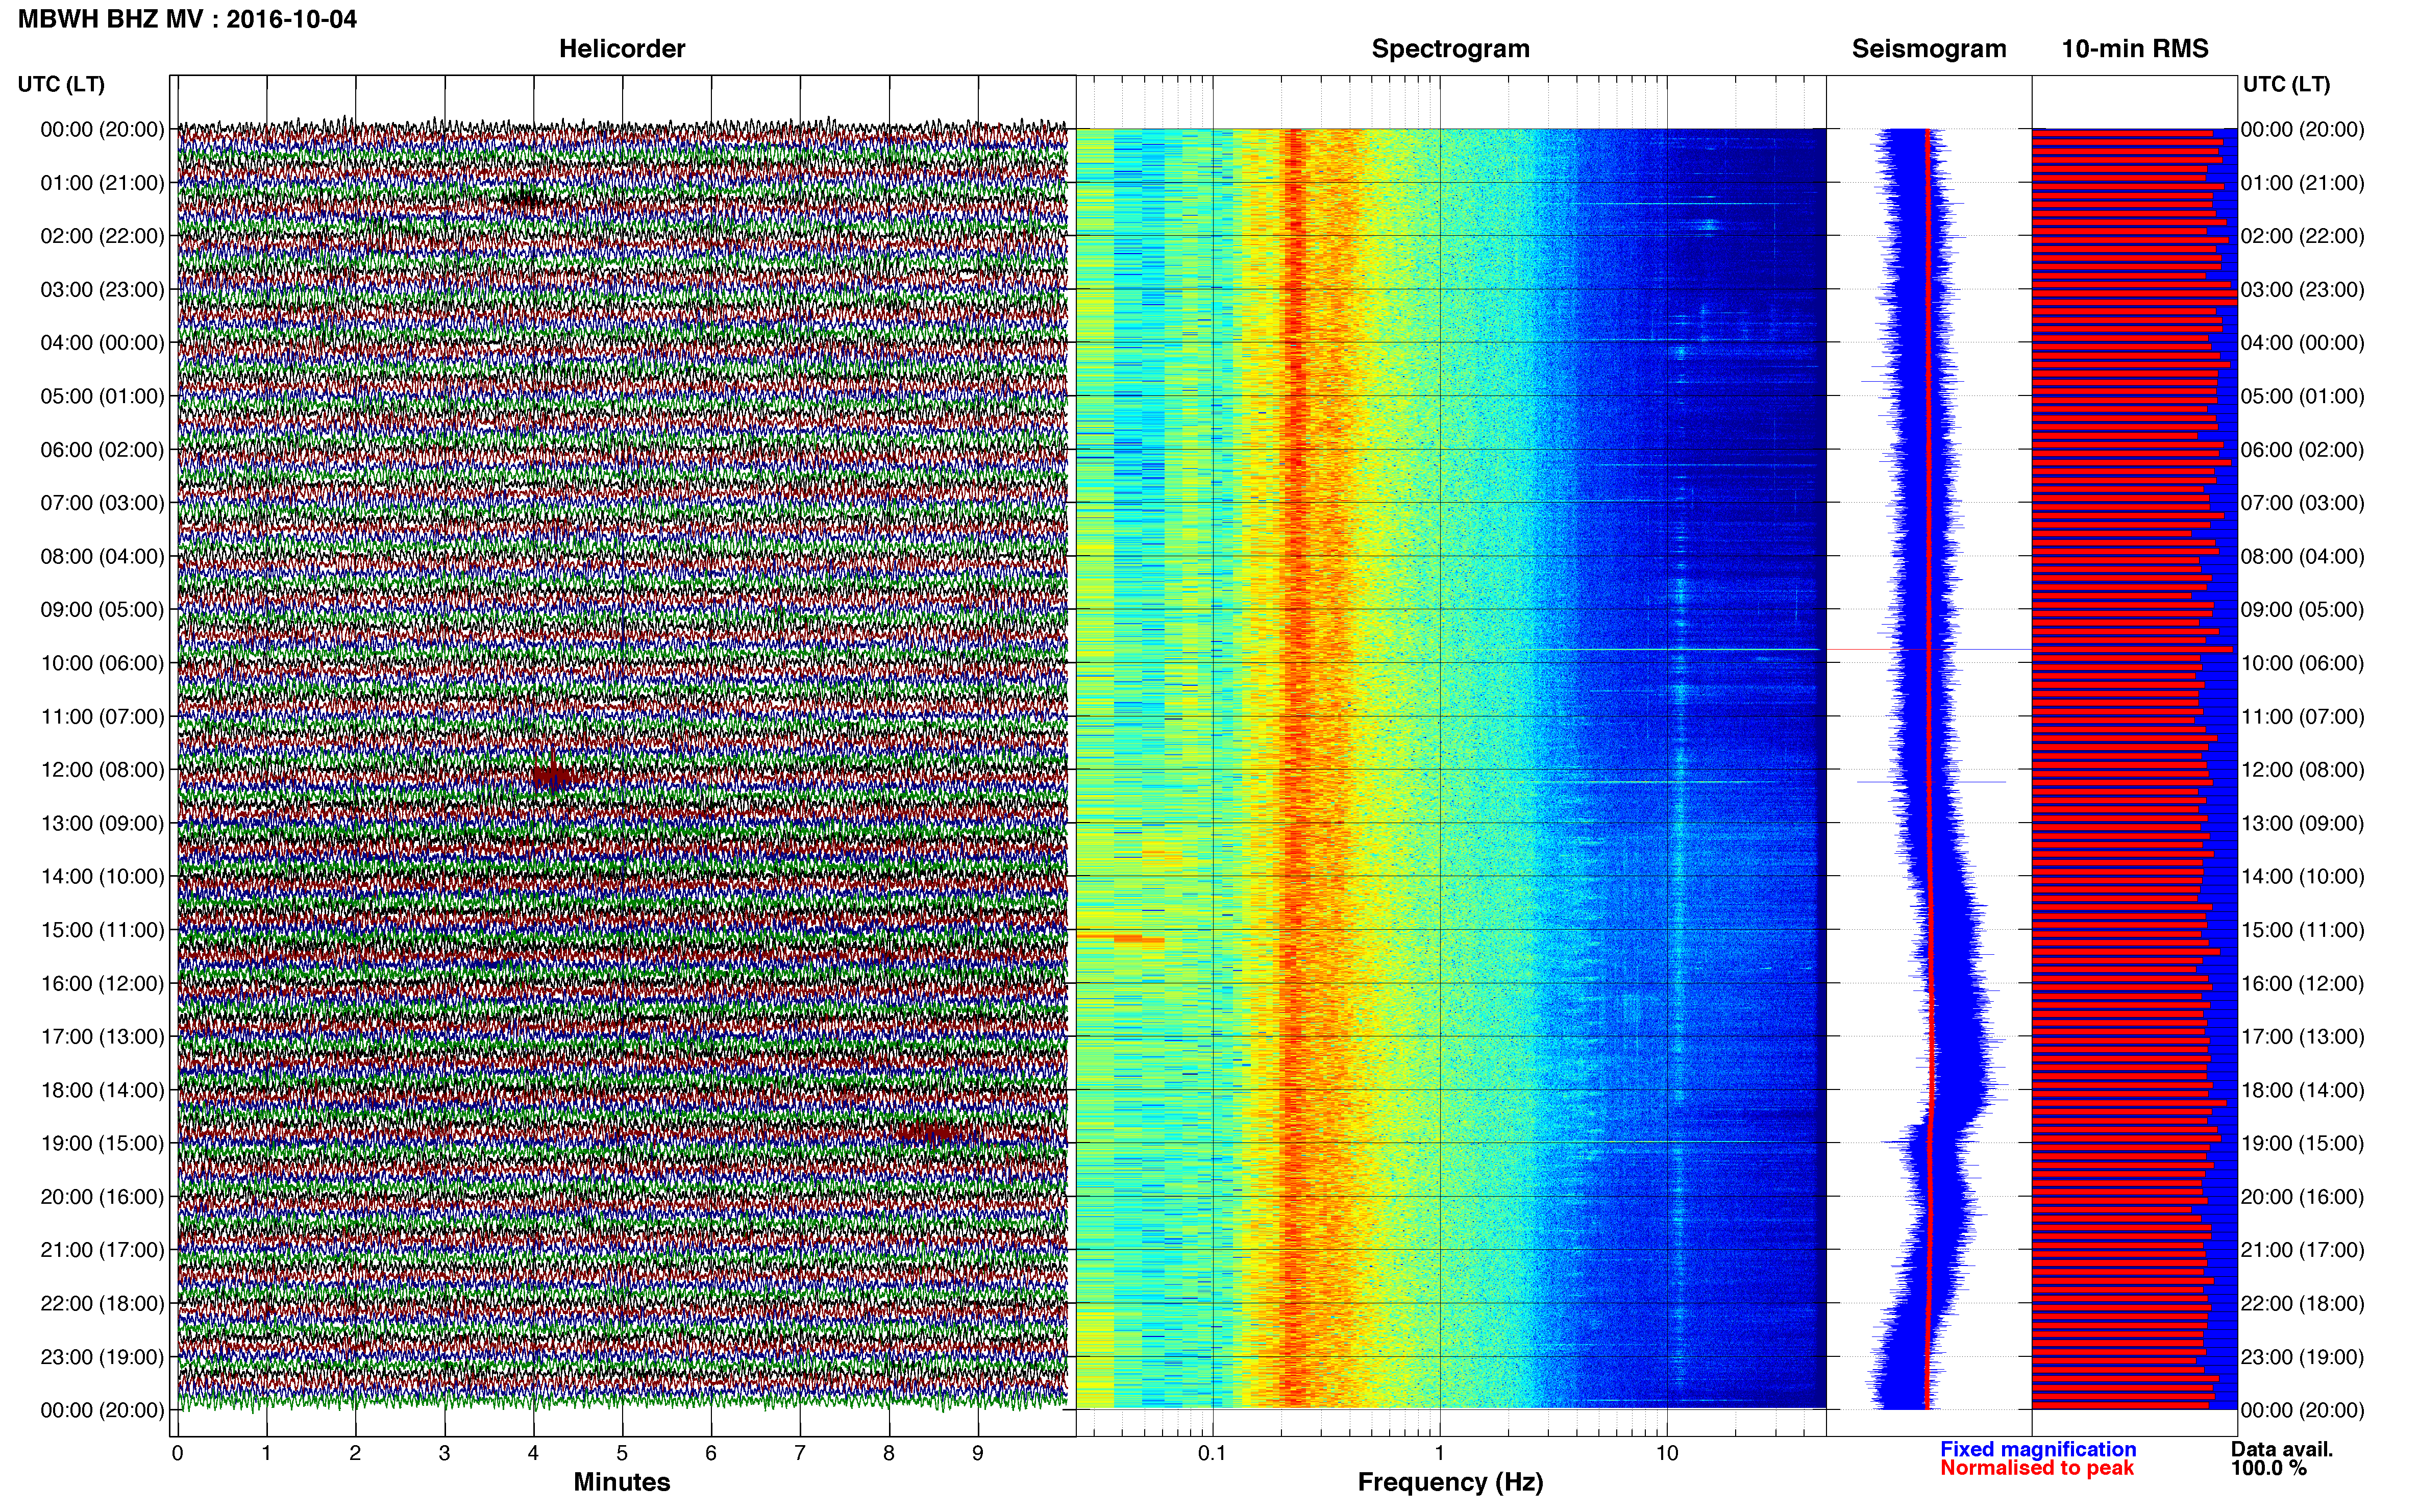Click 13:00 (09:00) beside the RMS panel
The image size is (2419, 1512).
[2302, 823]
